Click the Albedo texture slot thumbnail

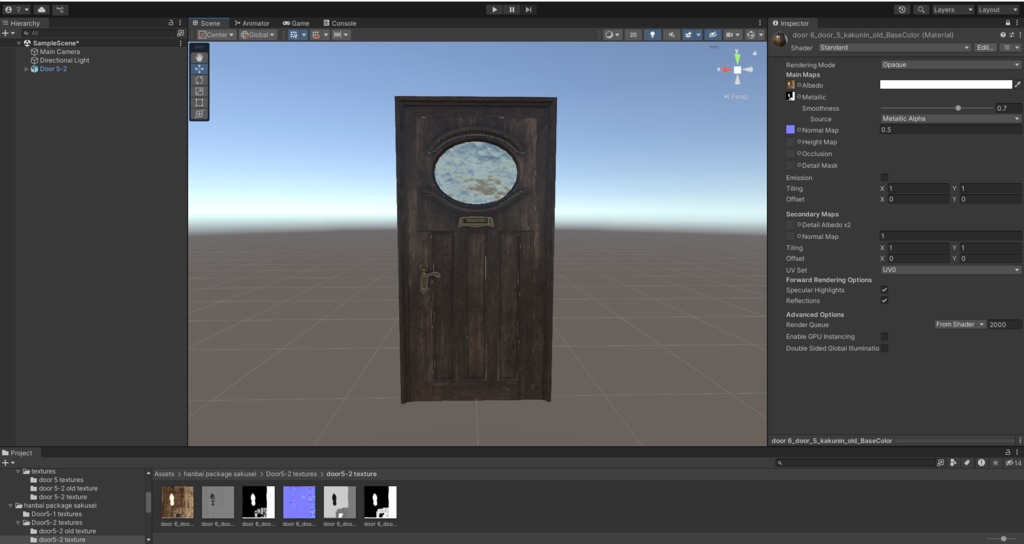(x=790, y=85)
